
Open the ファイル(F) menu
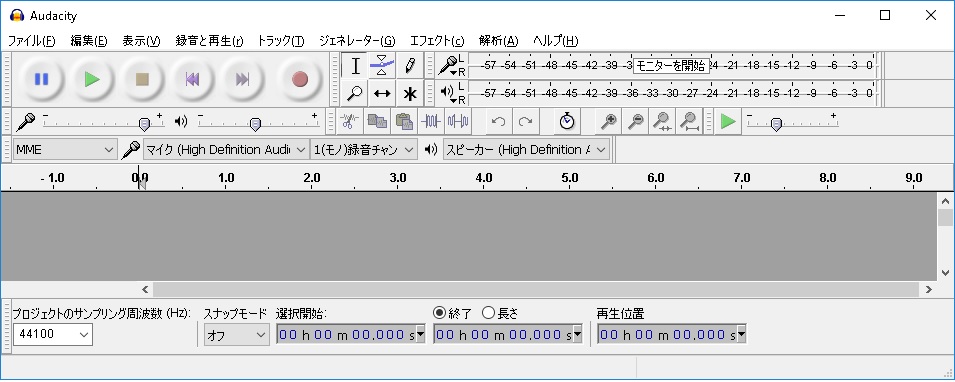(31, 41)
